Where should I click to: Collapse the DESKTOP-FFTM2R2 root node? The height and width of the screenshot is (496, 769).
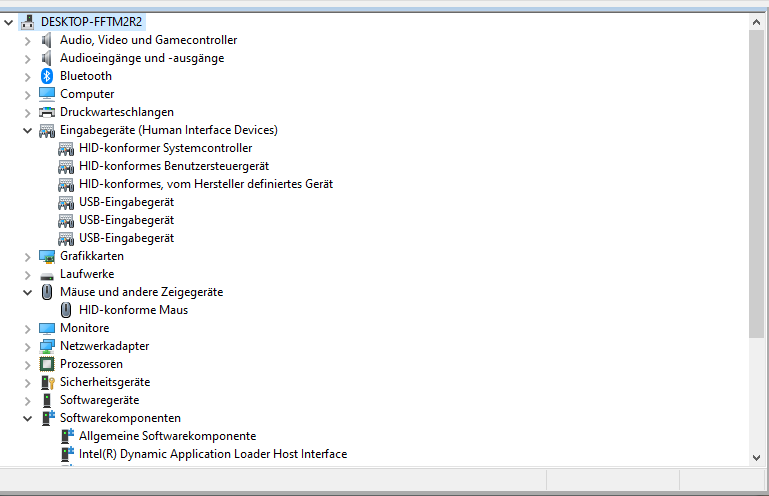[x=9, y=22]
